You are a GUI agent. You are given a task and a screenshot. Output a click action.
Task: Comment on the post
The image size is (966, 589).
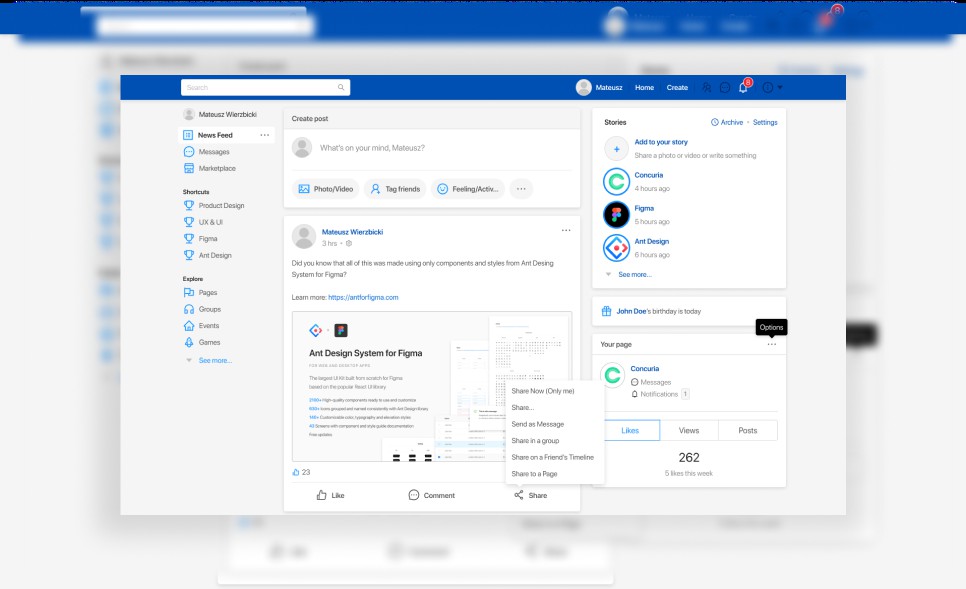pos(431,495)
